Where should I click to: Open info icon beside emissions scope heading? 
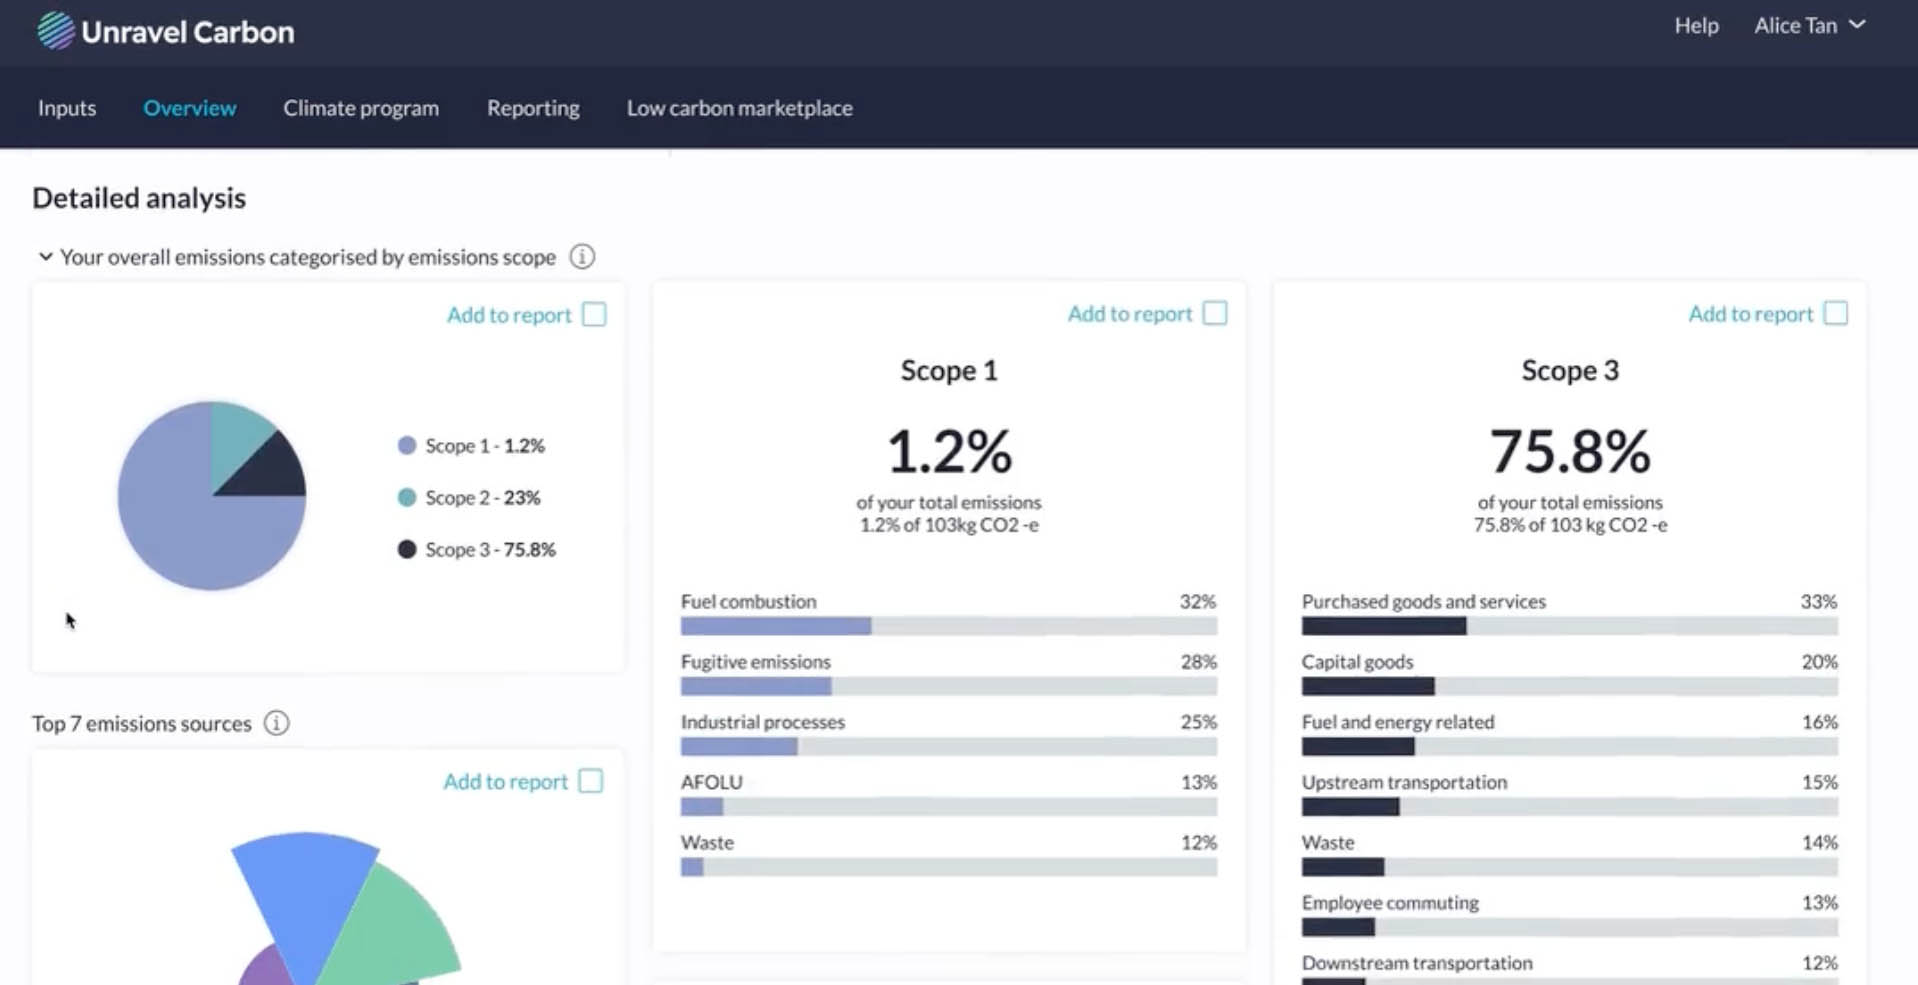tap(582, 257)
